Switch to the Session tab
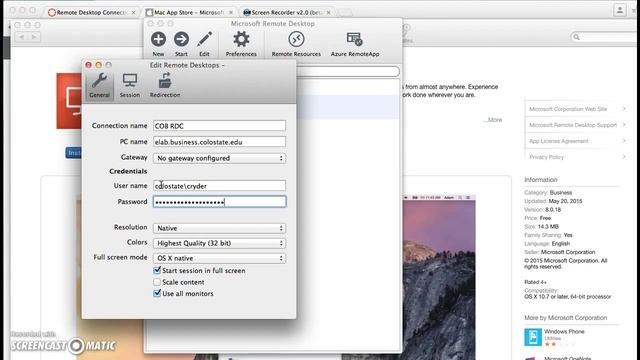Image resolution: width=640 pixels, height=360 pixels. tap(130, 85)
